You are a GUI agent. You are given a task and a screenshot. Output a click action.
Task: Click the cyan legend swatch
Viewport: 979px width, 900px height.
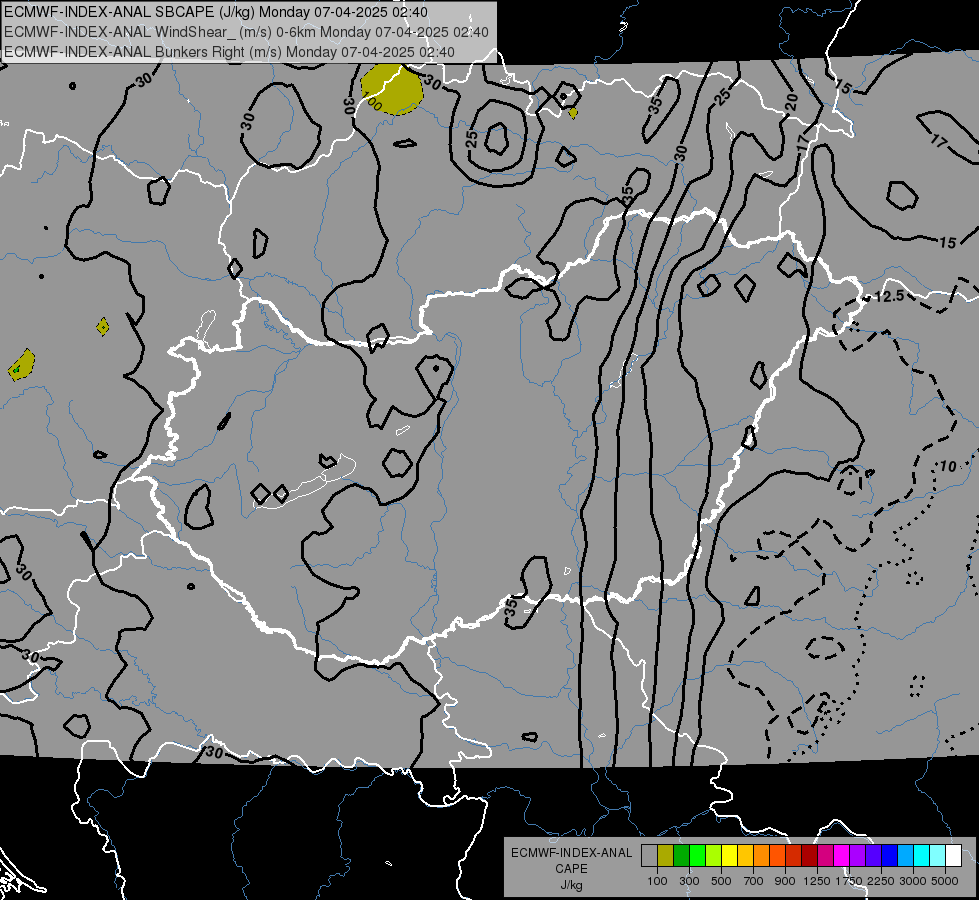click(x=922, y=856)
